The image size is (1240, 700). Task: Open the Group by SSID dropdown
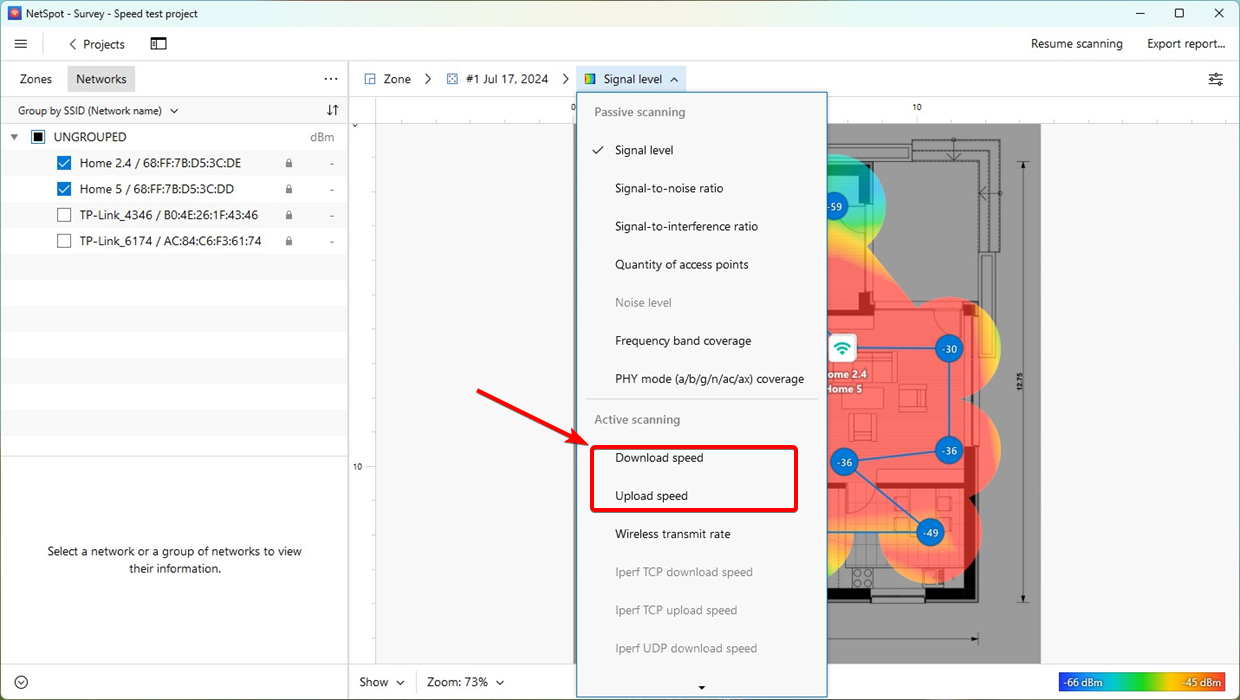click(98, 111)
